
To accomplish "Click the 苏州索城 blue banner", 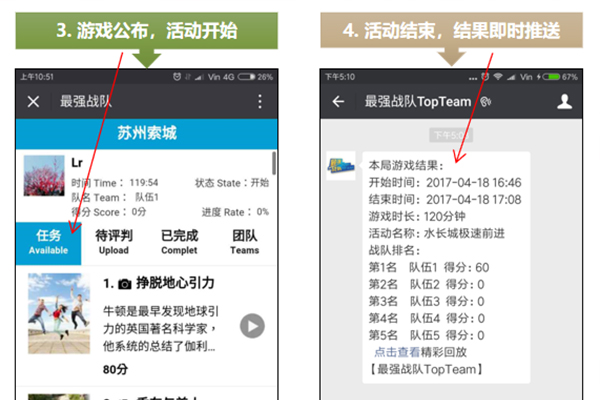I will [147, 133].
